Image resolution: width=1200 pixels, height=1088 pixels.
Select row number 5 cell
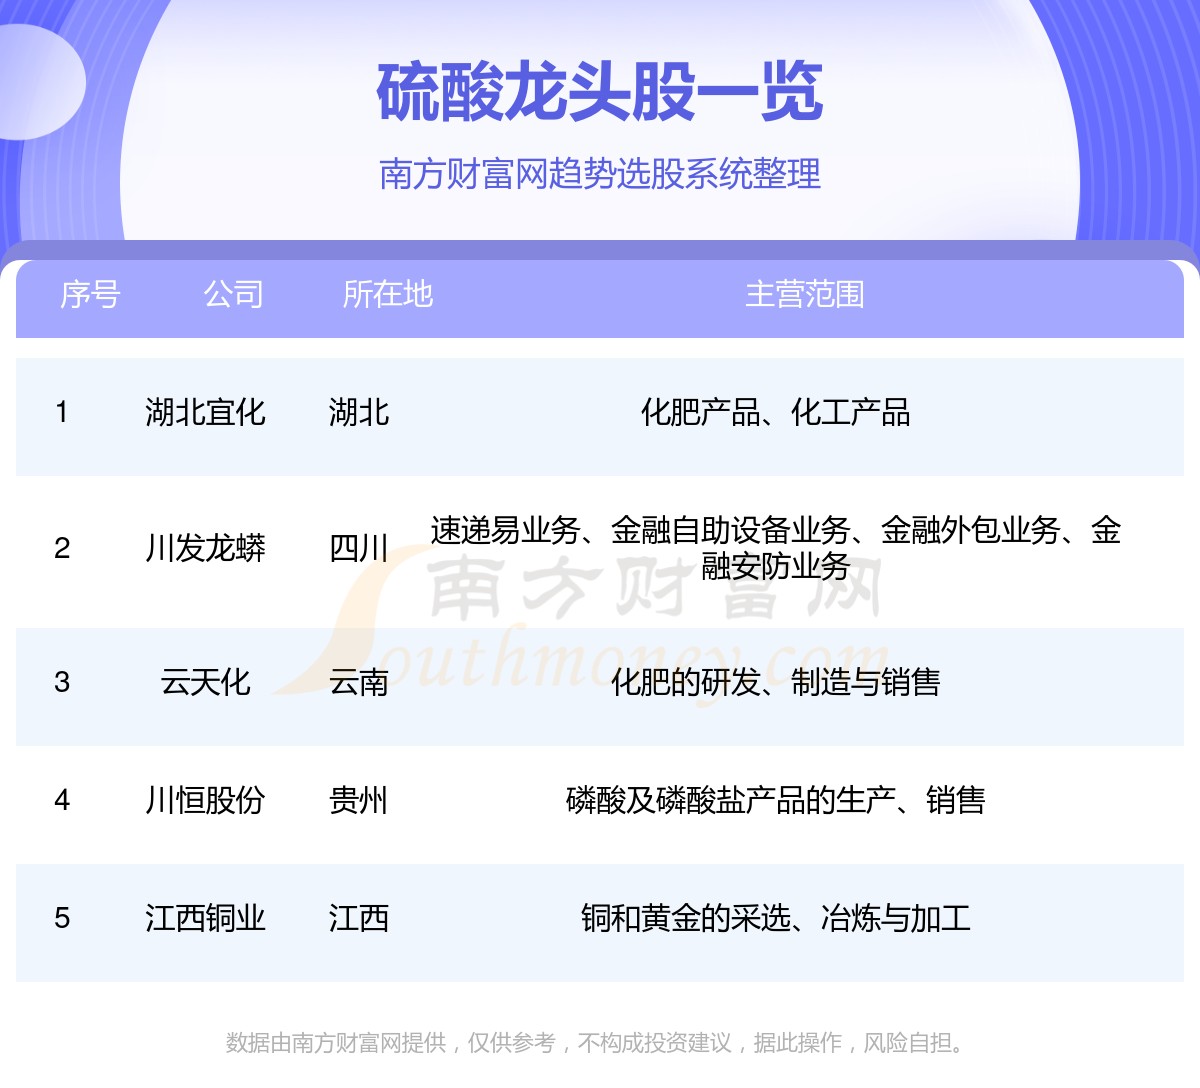(x=62, y=918)
